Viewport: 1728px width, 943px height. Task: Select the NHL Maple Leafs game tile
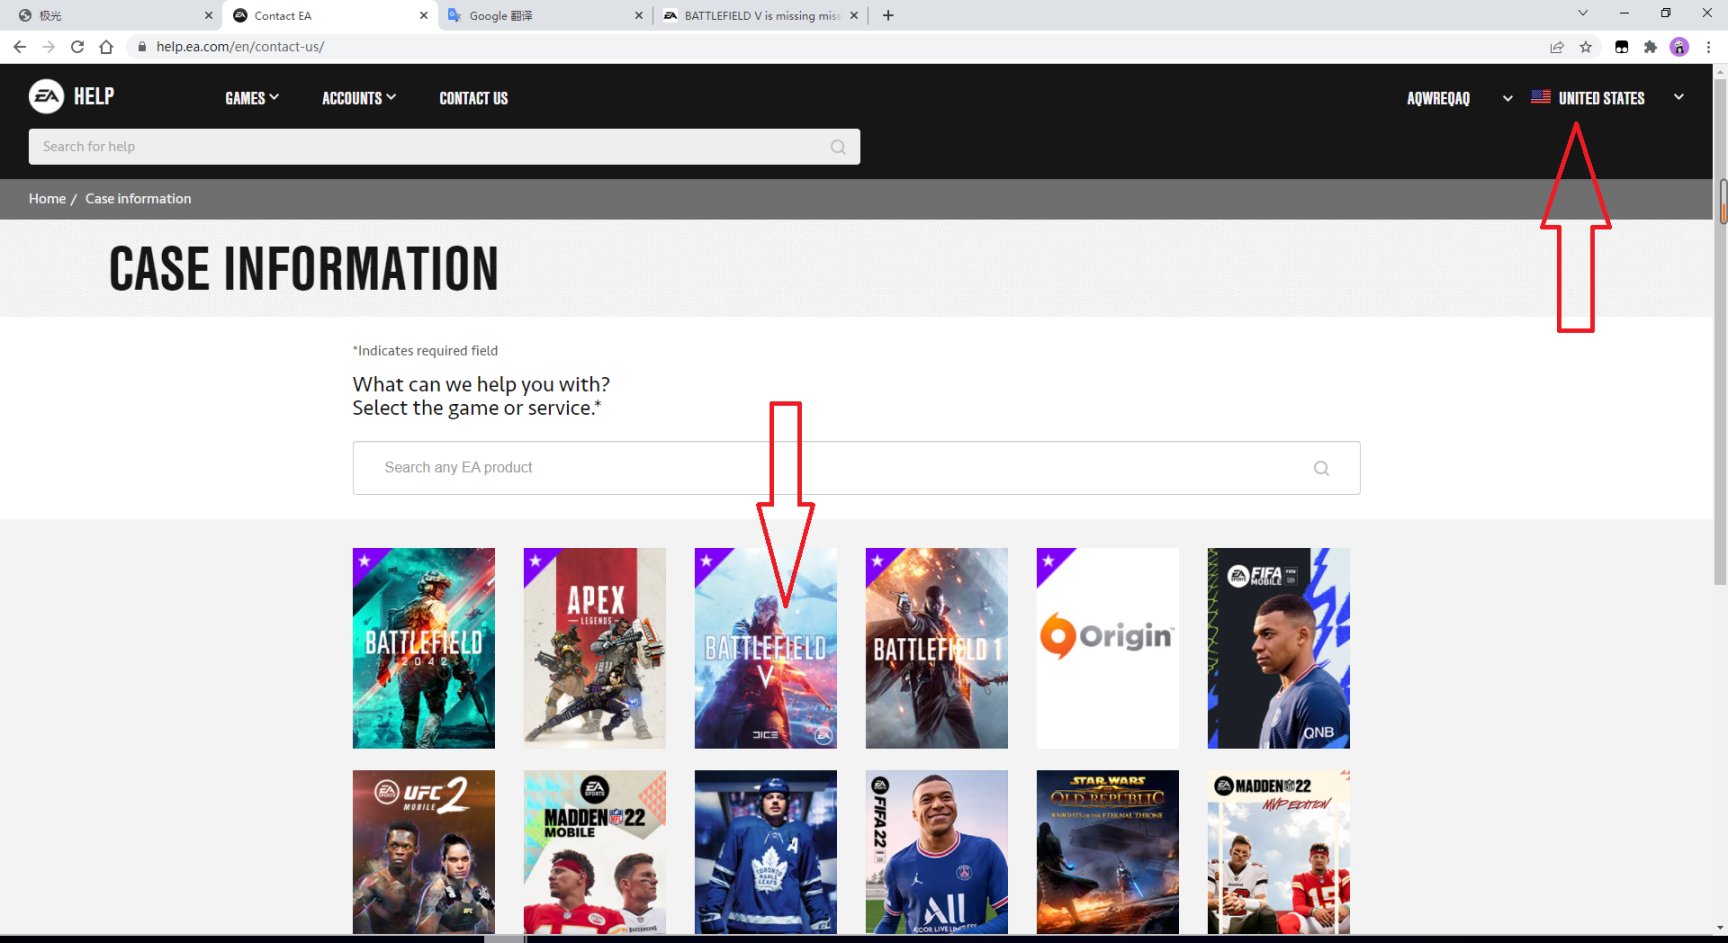tap(766, 852)
